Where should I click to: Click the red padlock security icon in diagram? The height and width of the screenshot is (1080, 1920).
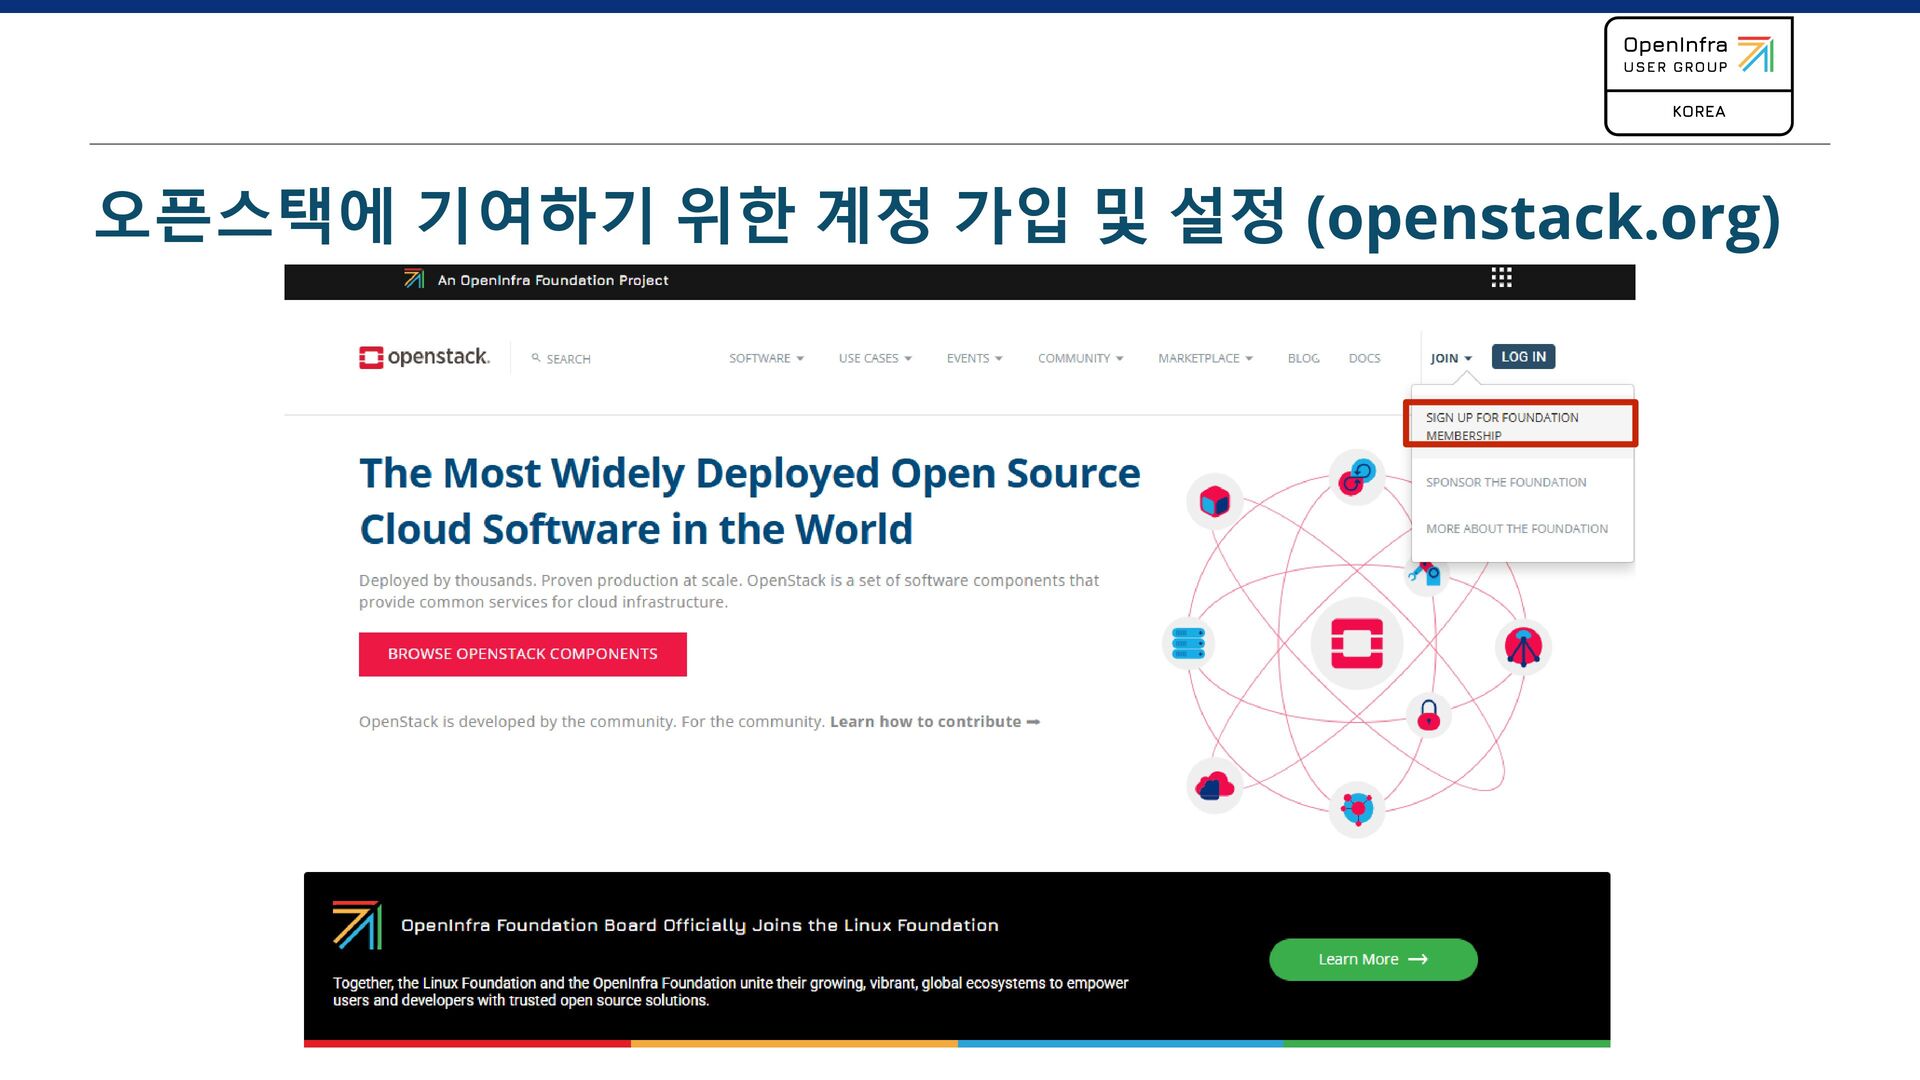[1428, 715]
